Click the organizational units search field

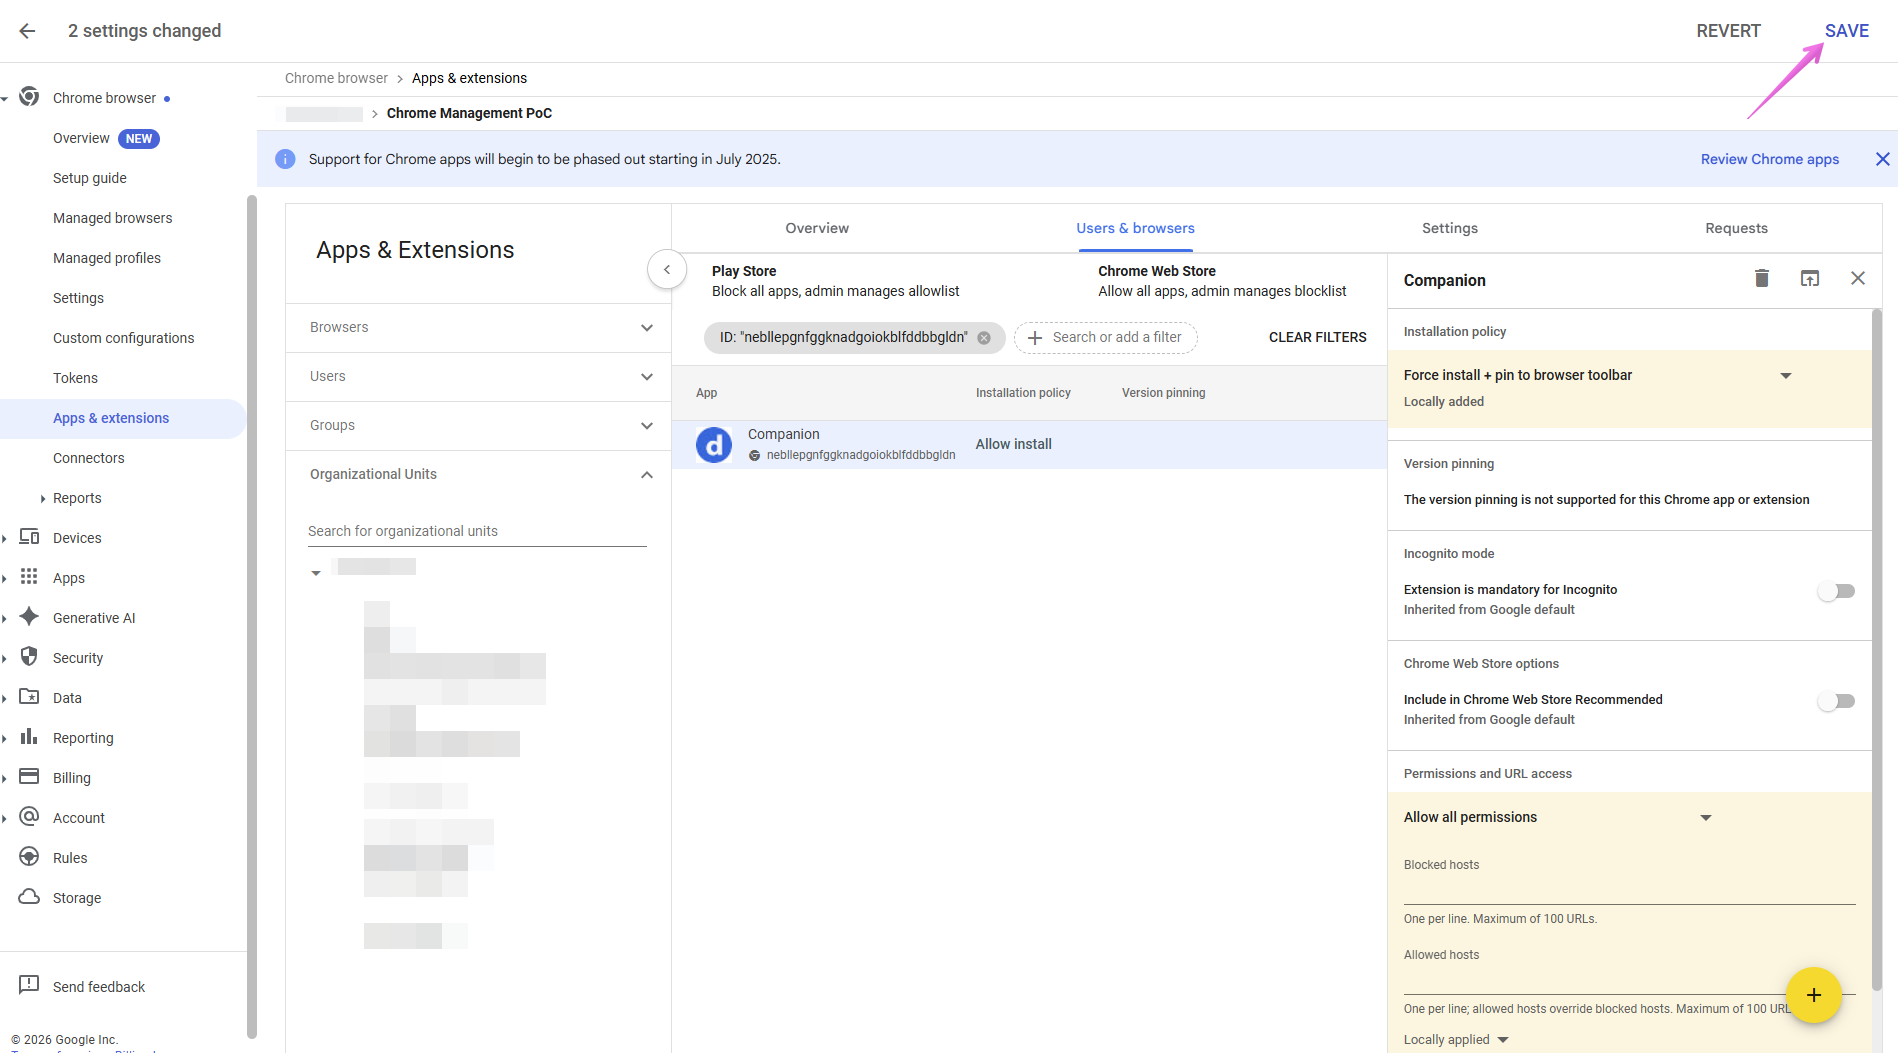[x=476, y=531]
